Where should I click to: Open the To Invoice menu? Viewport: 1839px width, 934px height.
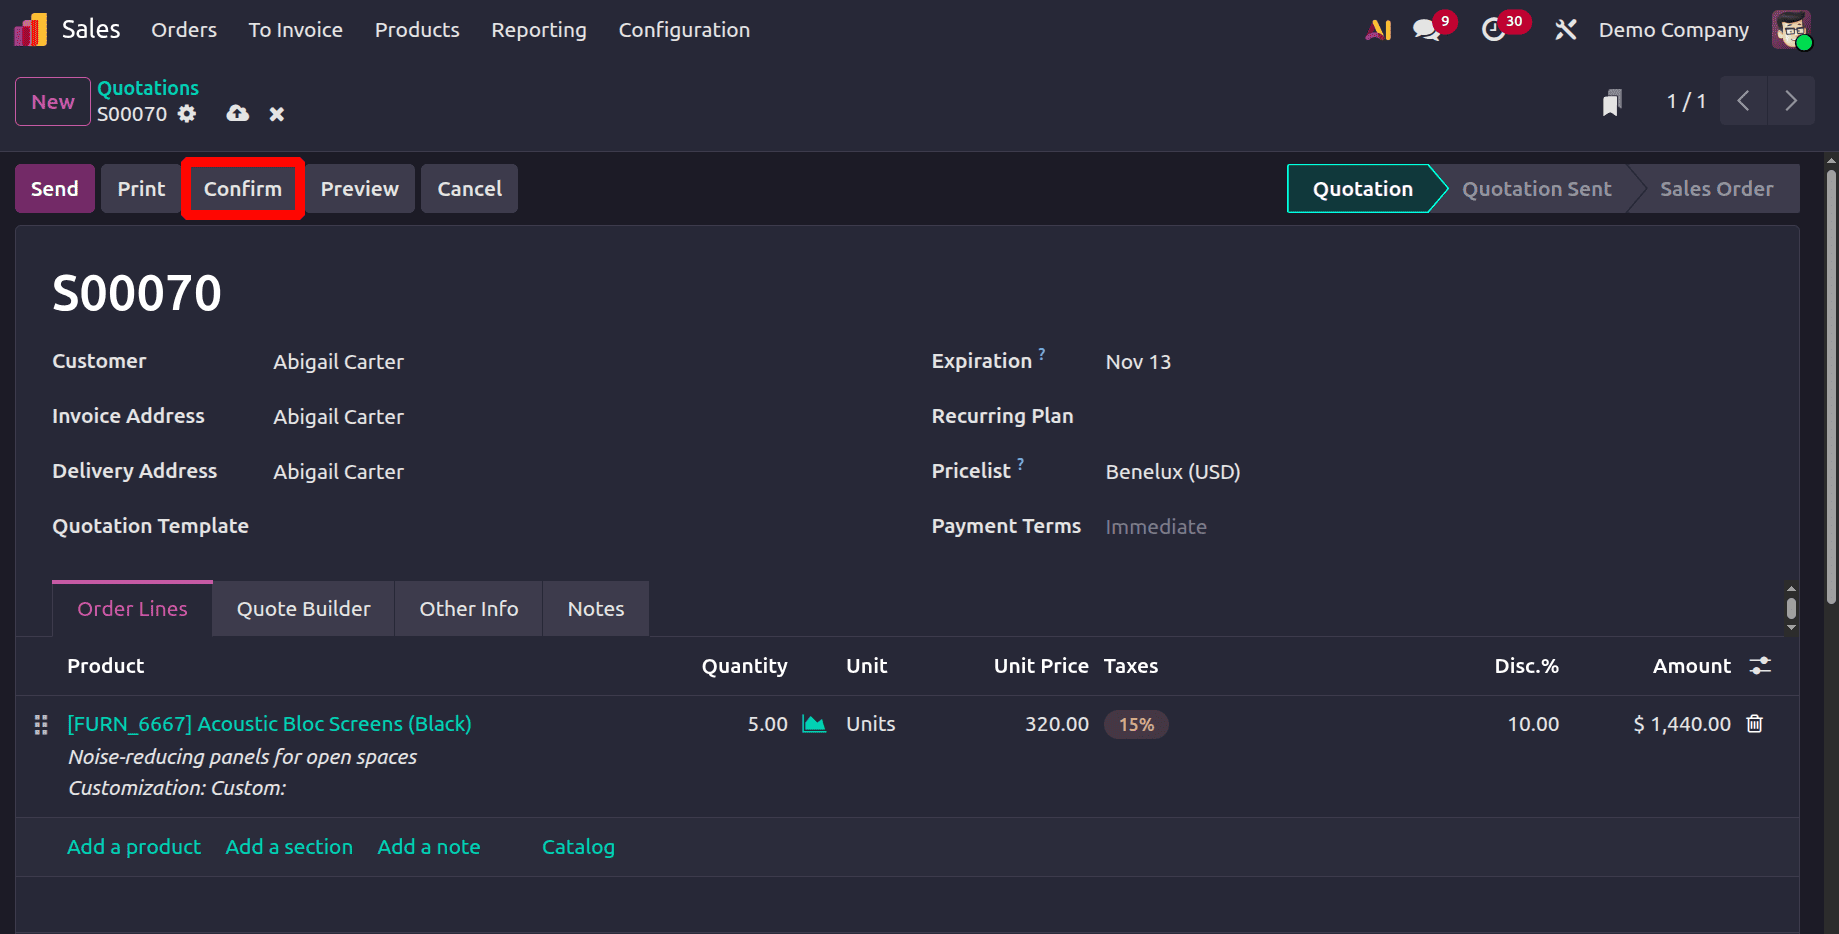(296, 30)
